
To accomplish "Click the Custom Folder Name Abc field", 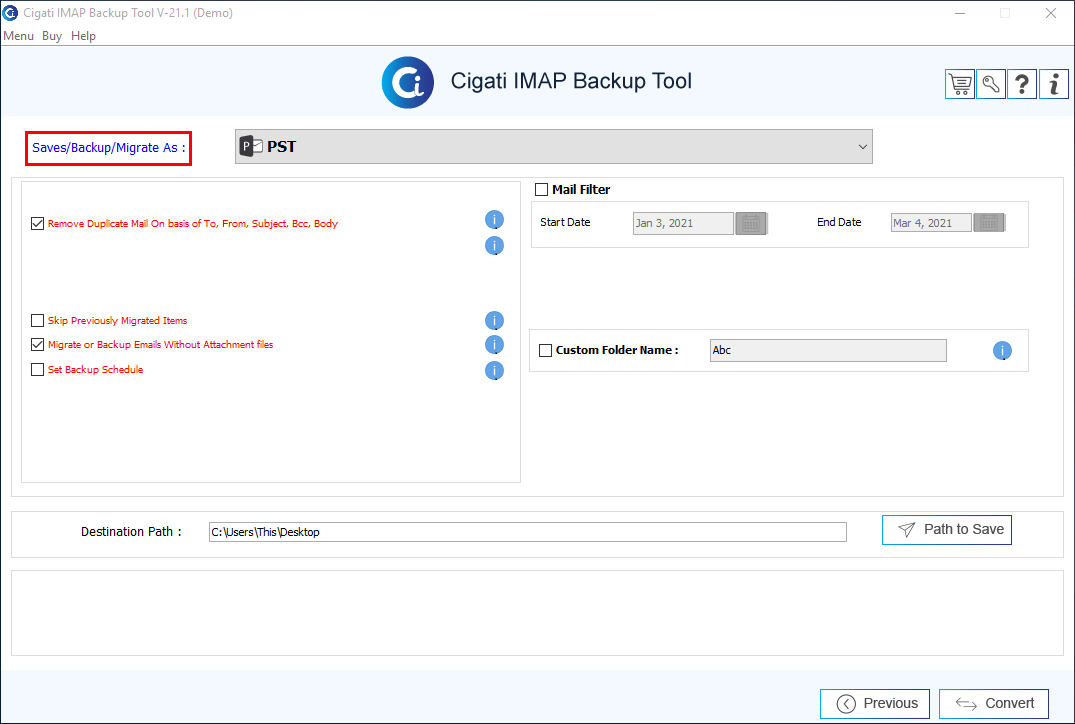I will (828, 350).
